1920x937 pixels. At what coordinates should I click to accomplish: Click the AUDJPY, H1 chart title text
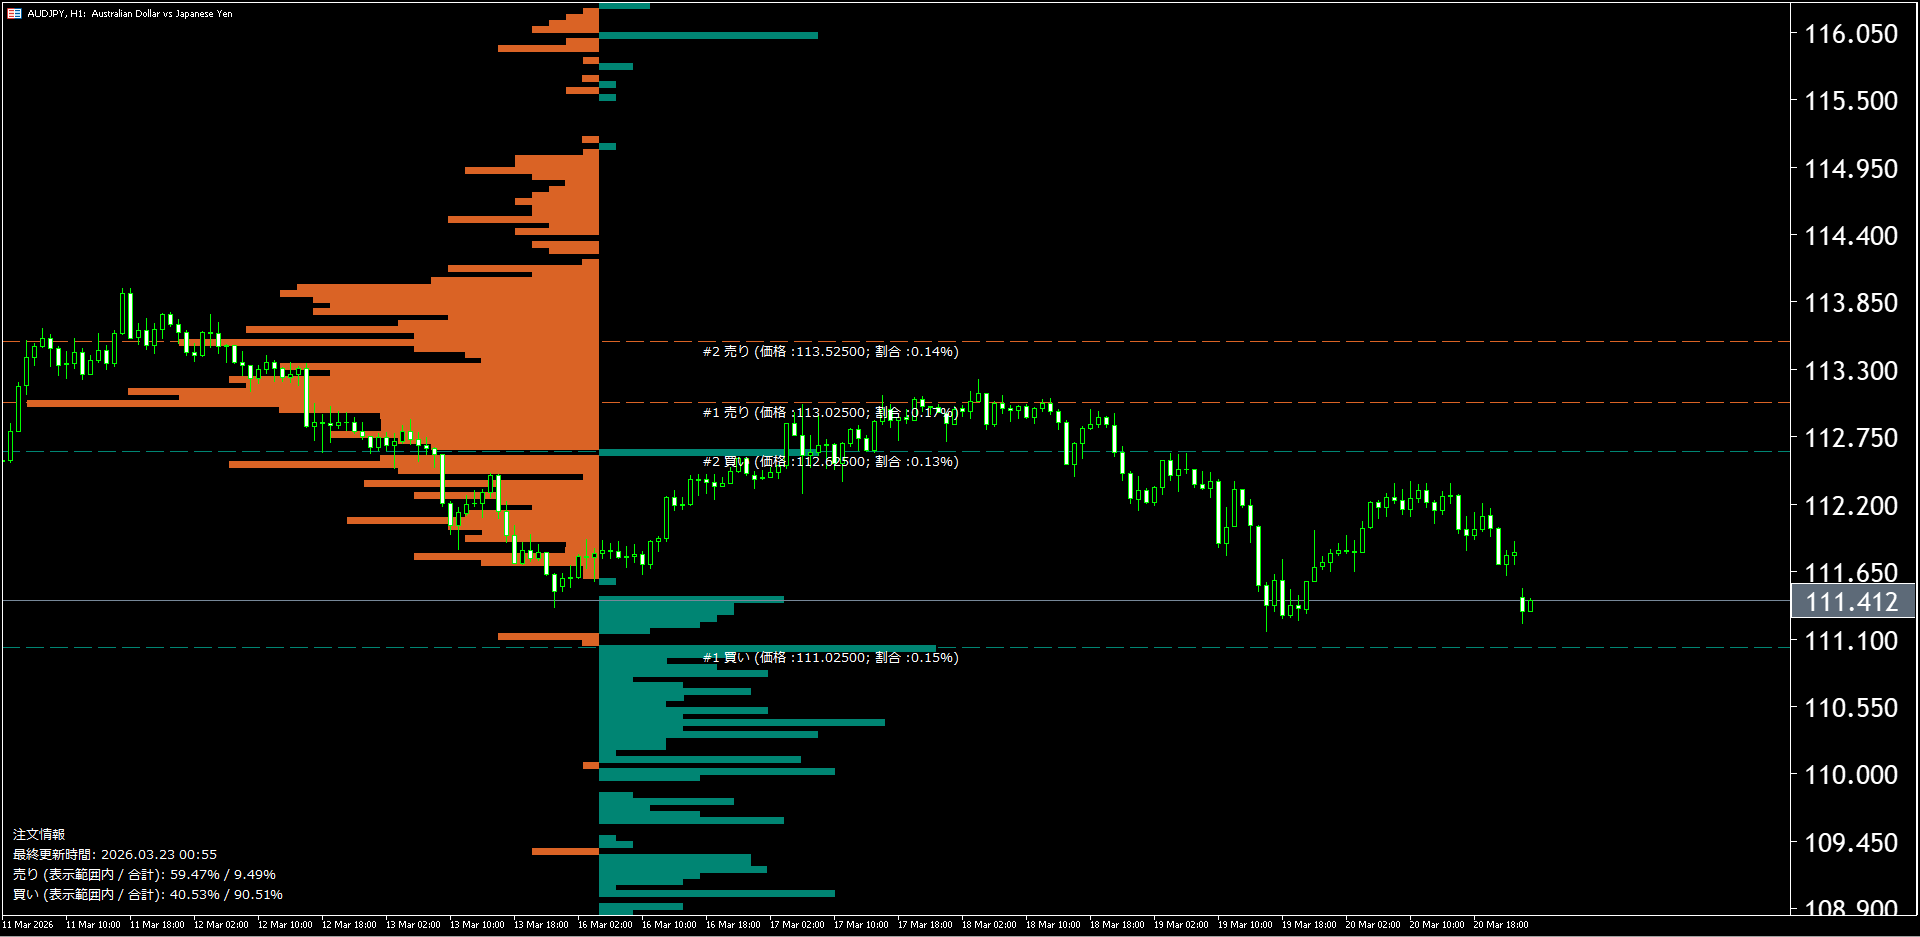[x=130, y=14]
